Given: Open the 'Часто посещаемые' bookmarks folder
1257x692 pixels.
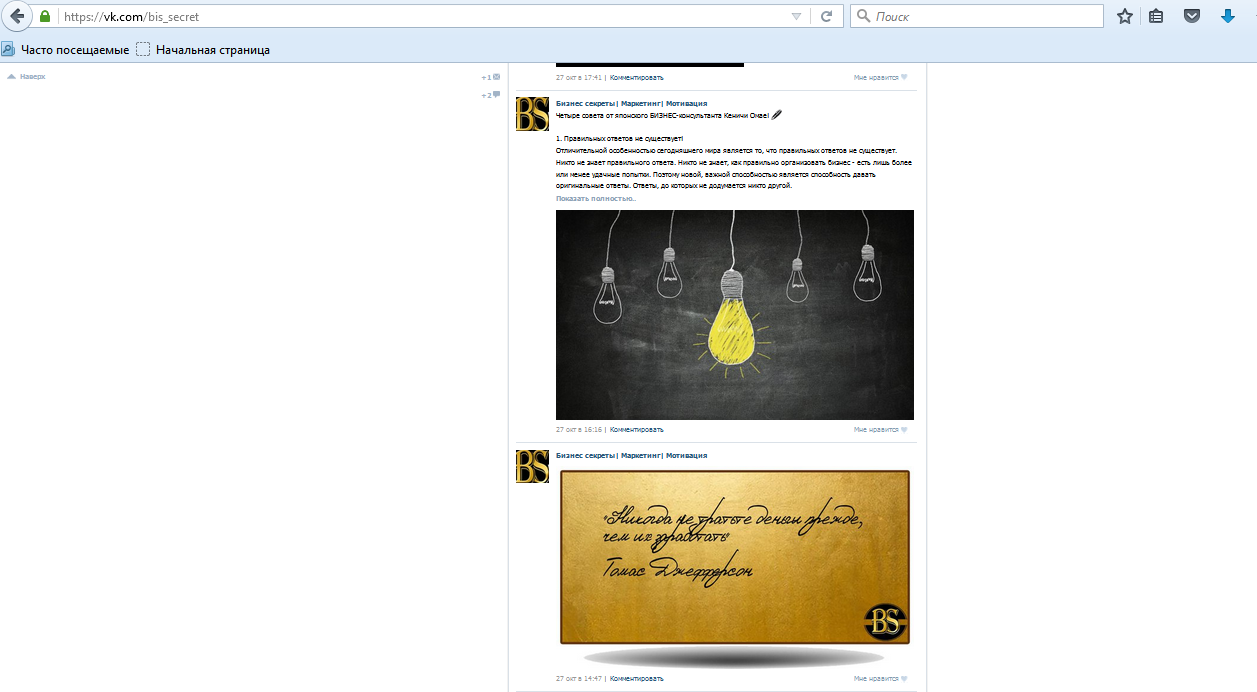Looking at the screenshot, I should 66,49.
